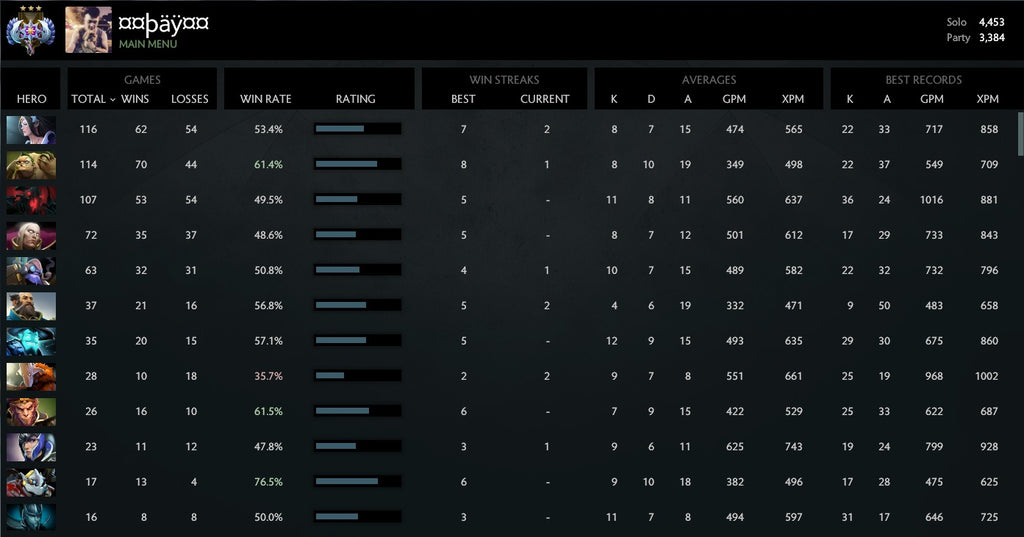The image size is (1024, 537).
Task: Click the BEST win streaks column header
Action: [x=463, y=99]
